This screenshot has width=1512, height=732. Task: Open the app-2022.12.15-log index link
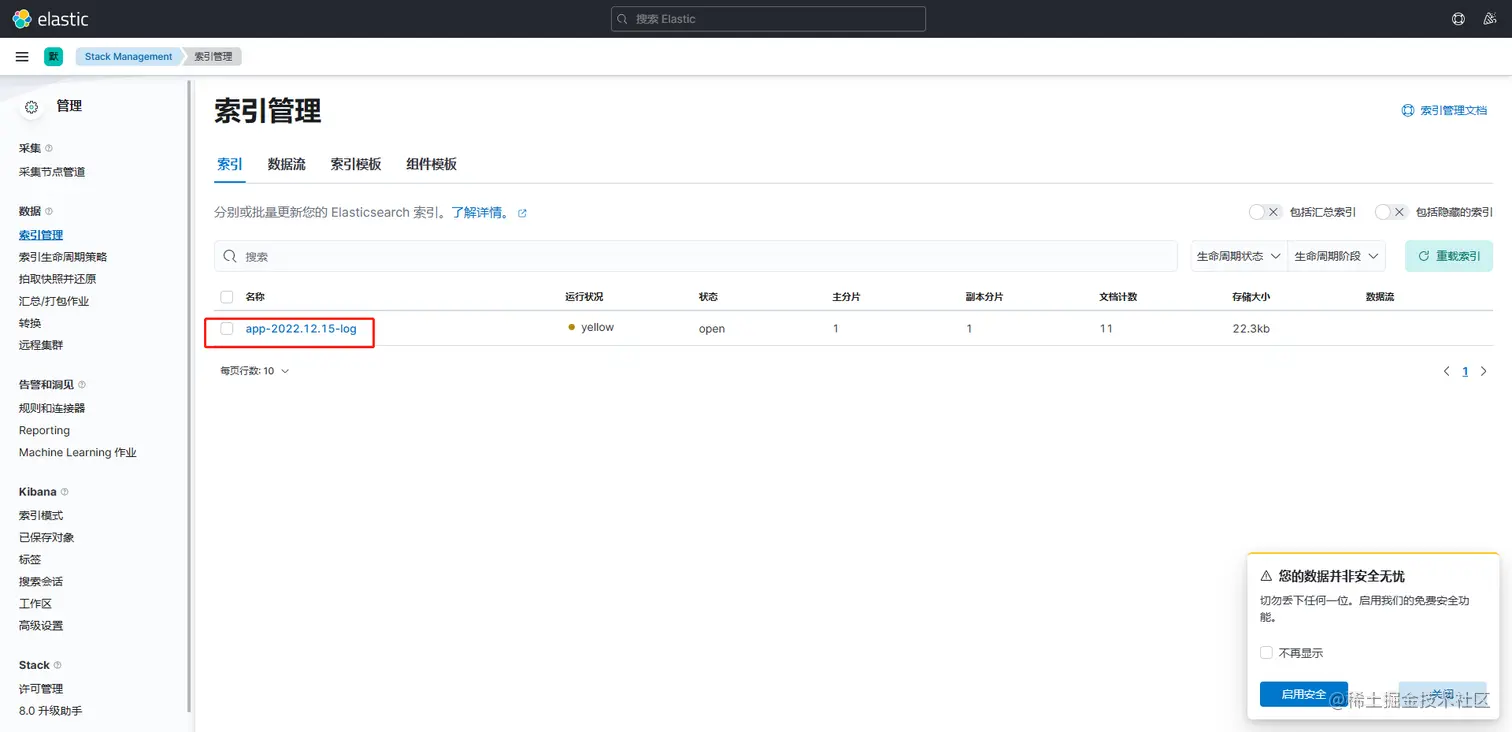point(301,328)
